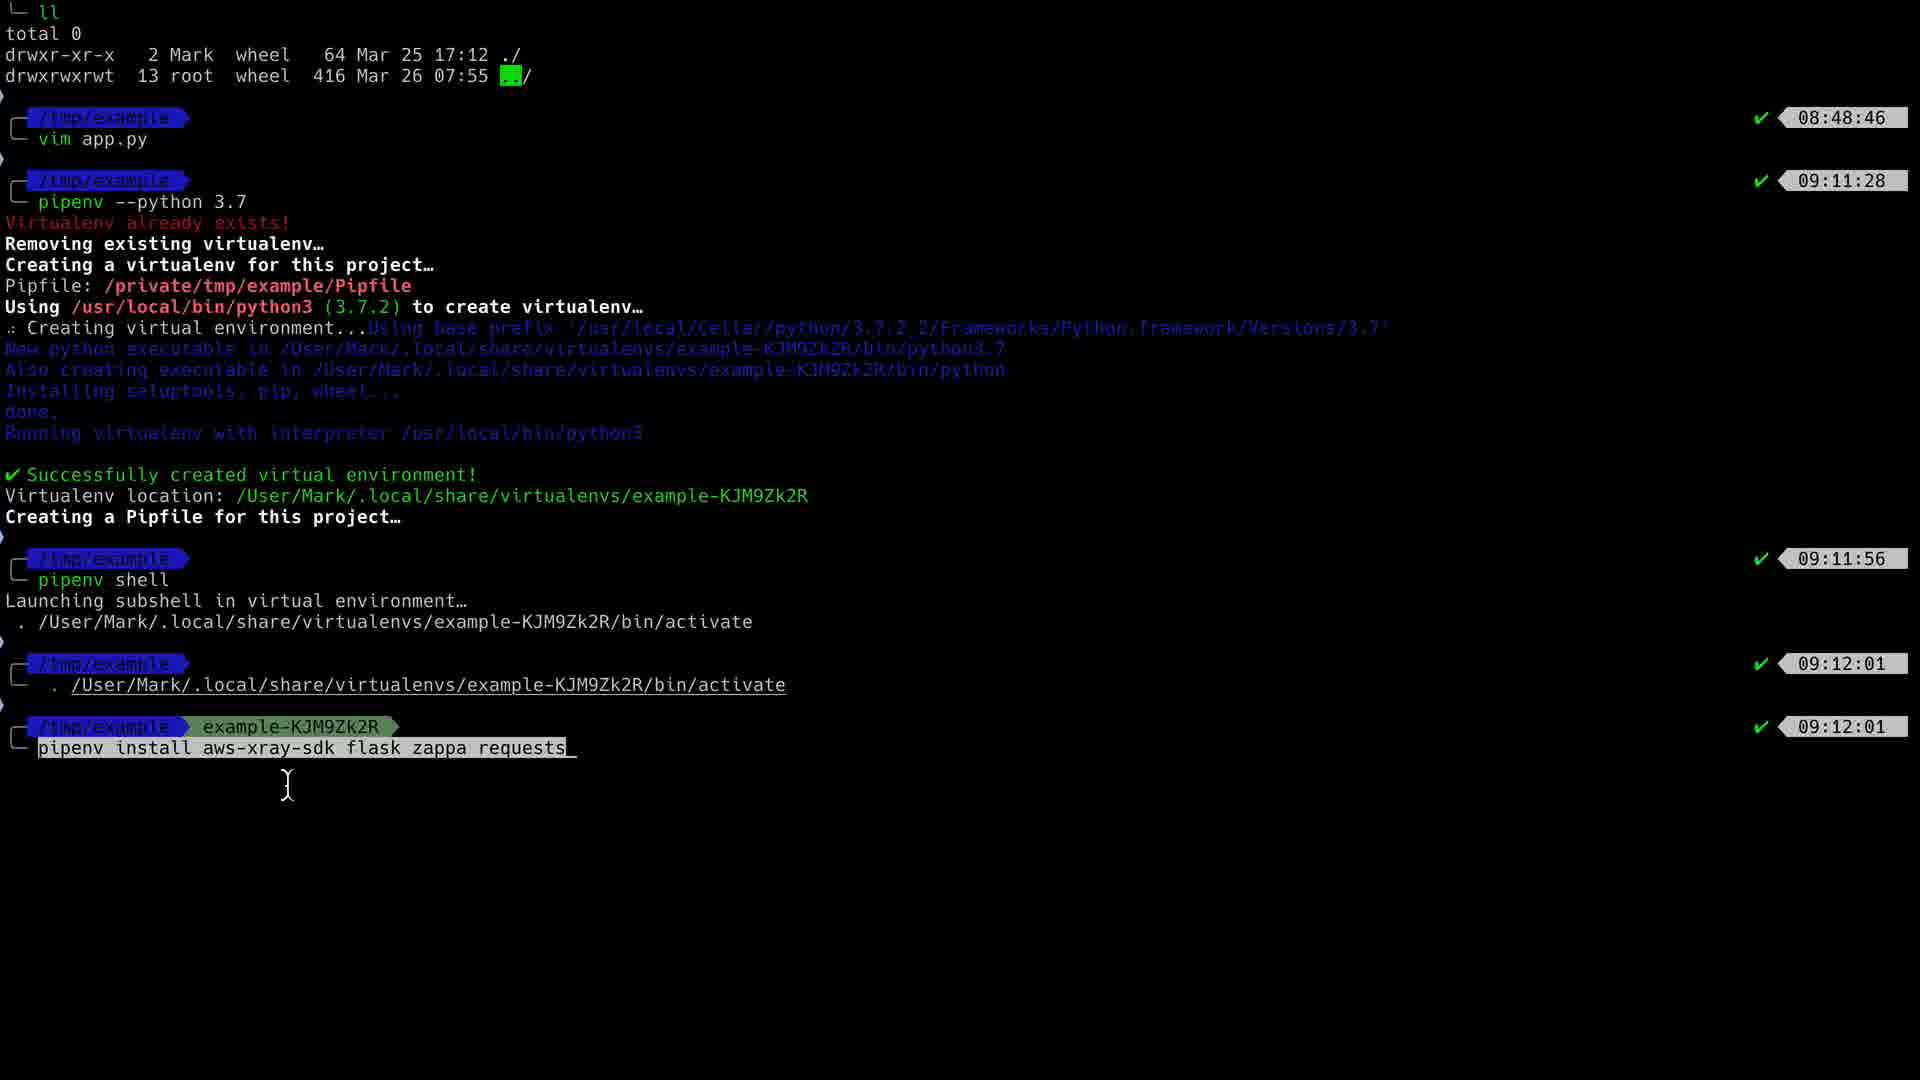Click the 'pipenv shell' command text
1920x1080 pixels.
[103, 580]
